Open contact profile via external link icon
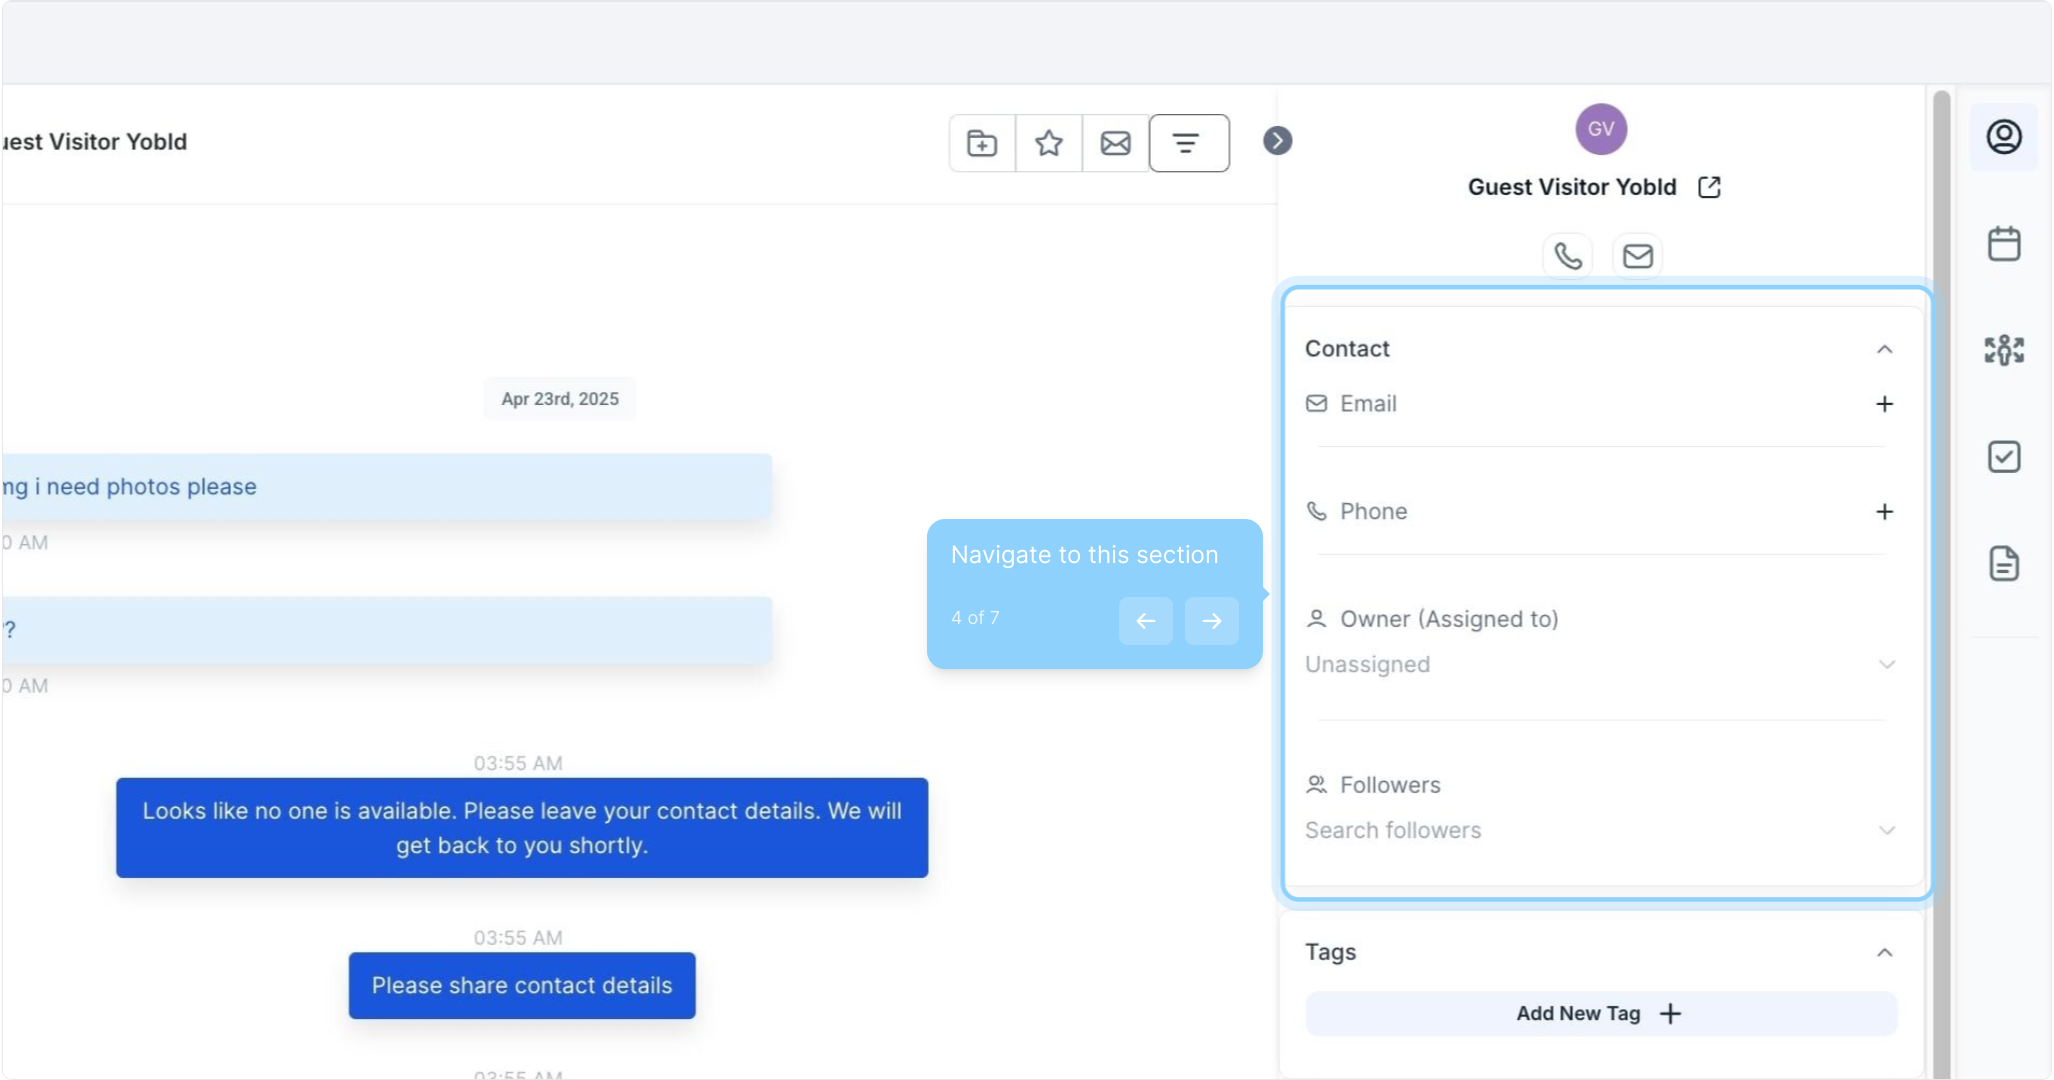Screen dimensions: 2054x1080 [x=1709, y=187]
